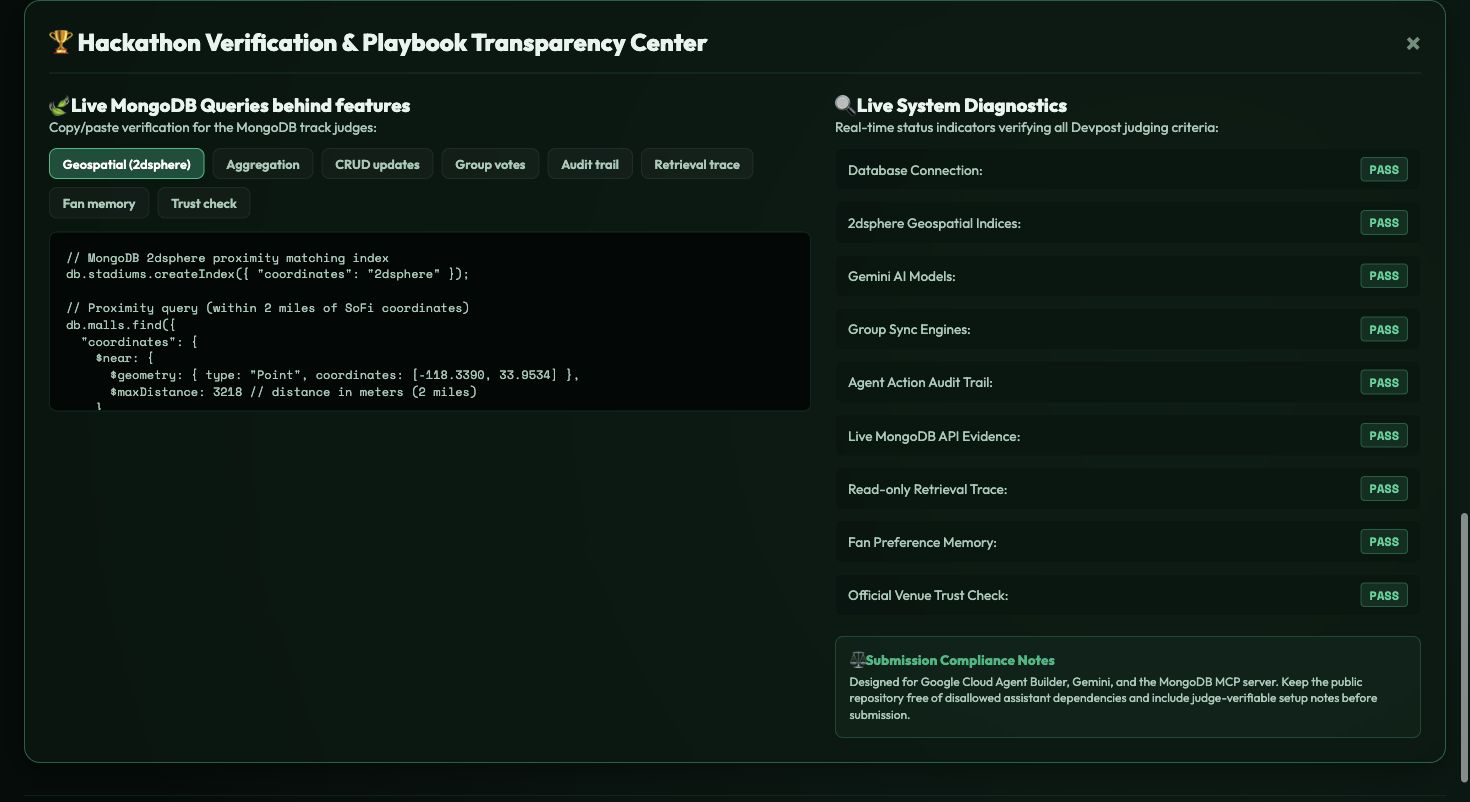This screenshot has width=1470, height=802.
Task: Click the trophy icon in the title
Action: (60, 43)
